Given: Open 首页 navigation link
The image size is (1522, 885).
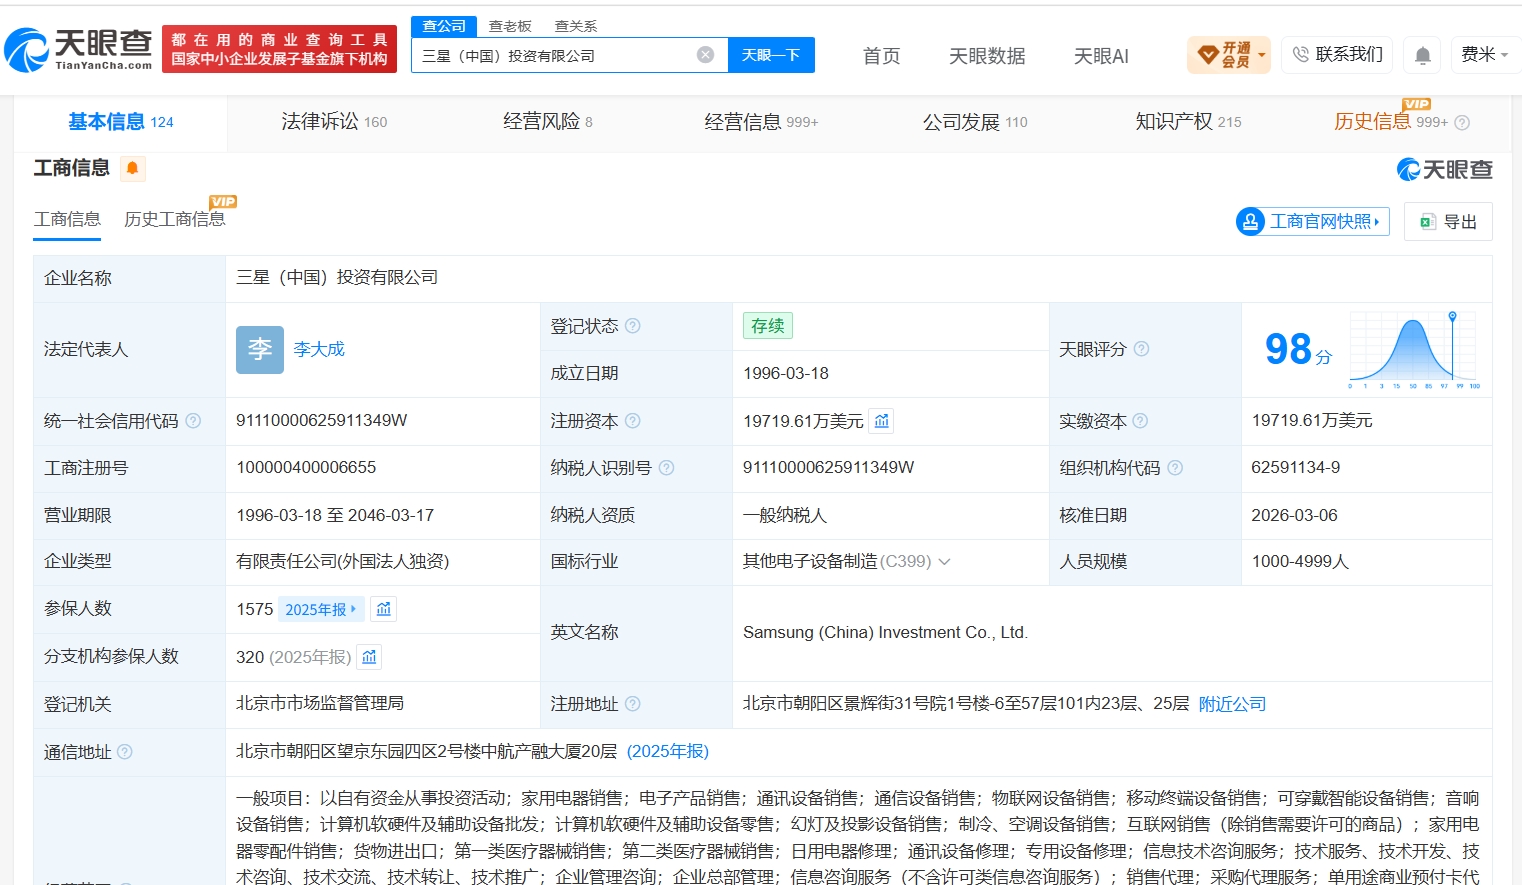Looking at the screenshot, I should (x=881, y=56).
